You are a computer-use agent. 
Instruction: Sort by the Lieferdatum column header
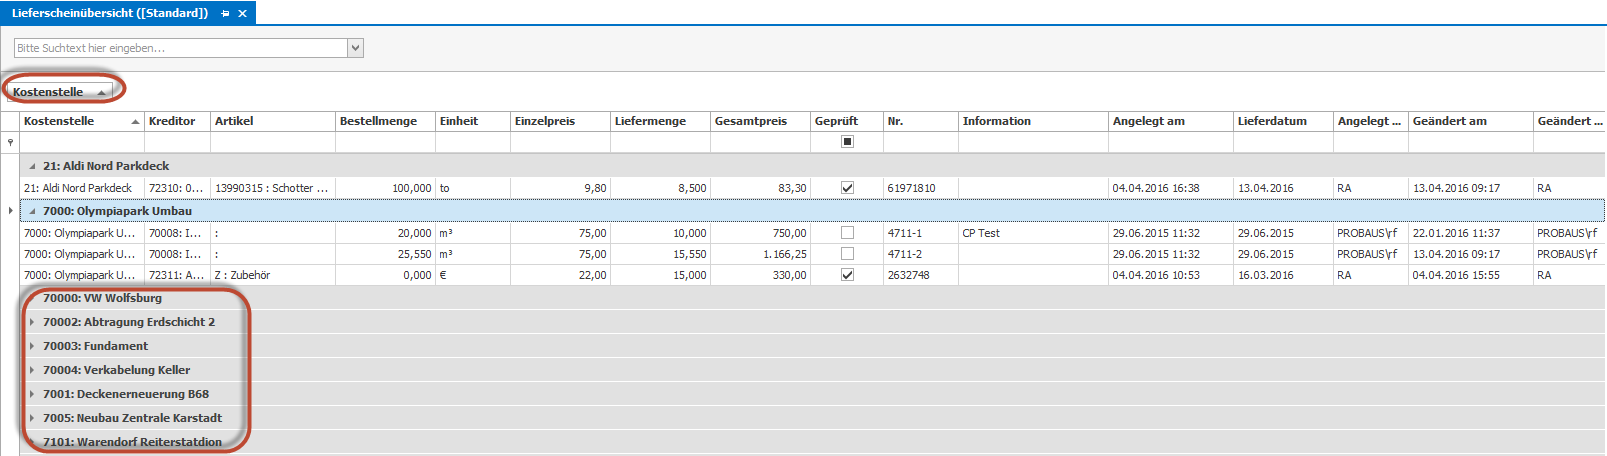[1272, 121]
